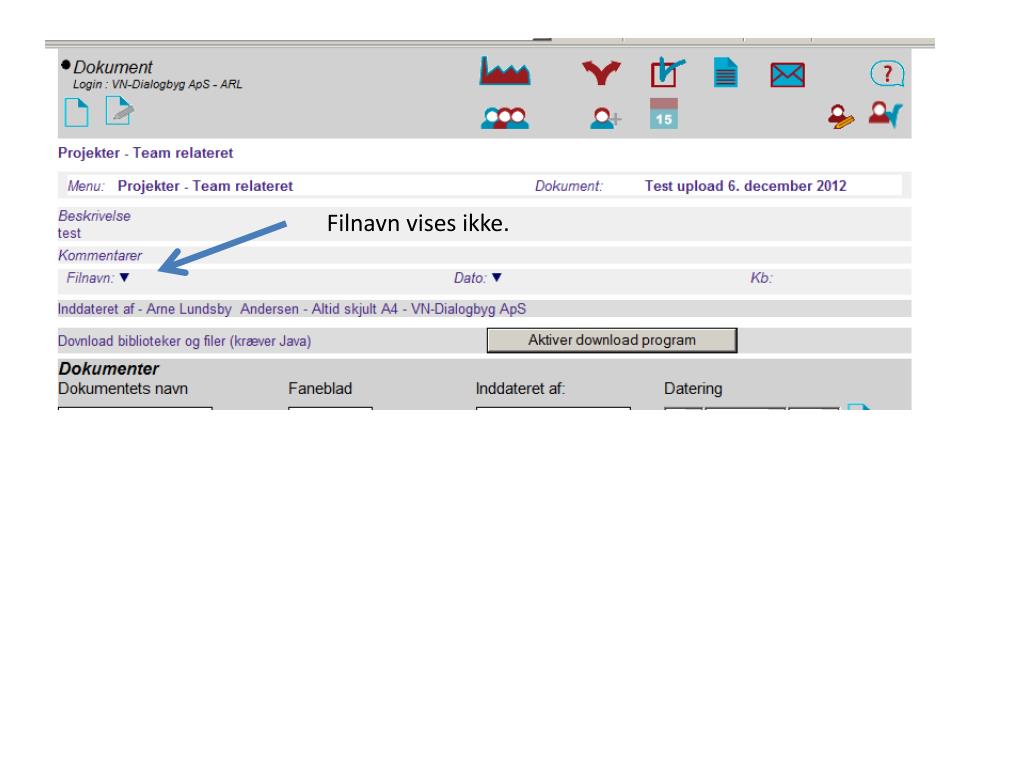The image size is (1024, 768).
Task: Click the Kommentarer label
Action: point(100,255)
